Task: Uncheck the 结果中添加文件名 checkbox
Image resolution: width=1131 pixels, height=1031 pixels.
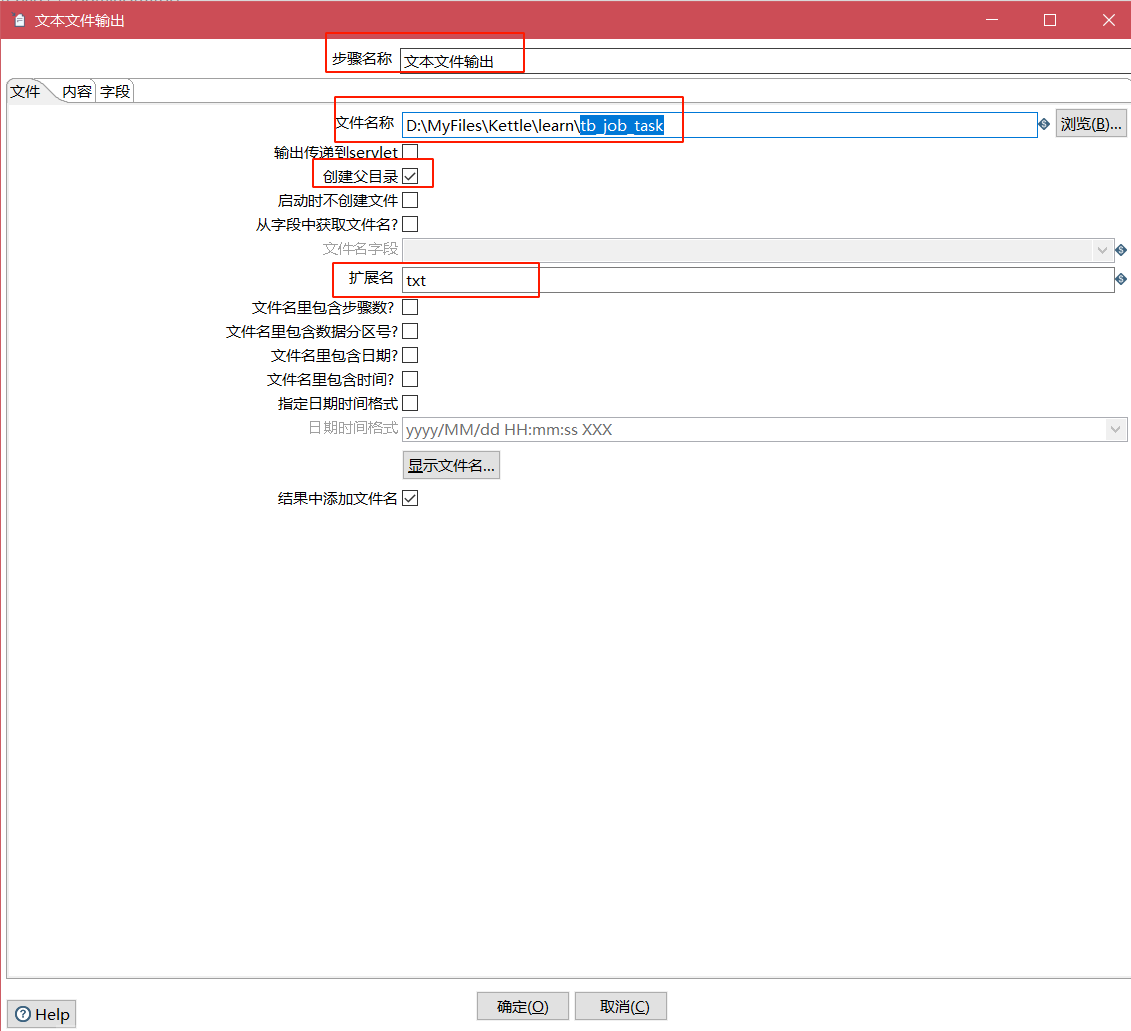Action: click(x=410, y=498)
